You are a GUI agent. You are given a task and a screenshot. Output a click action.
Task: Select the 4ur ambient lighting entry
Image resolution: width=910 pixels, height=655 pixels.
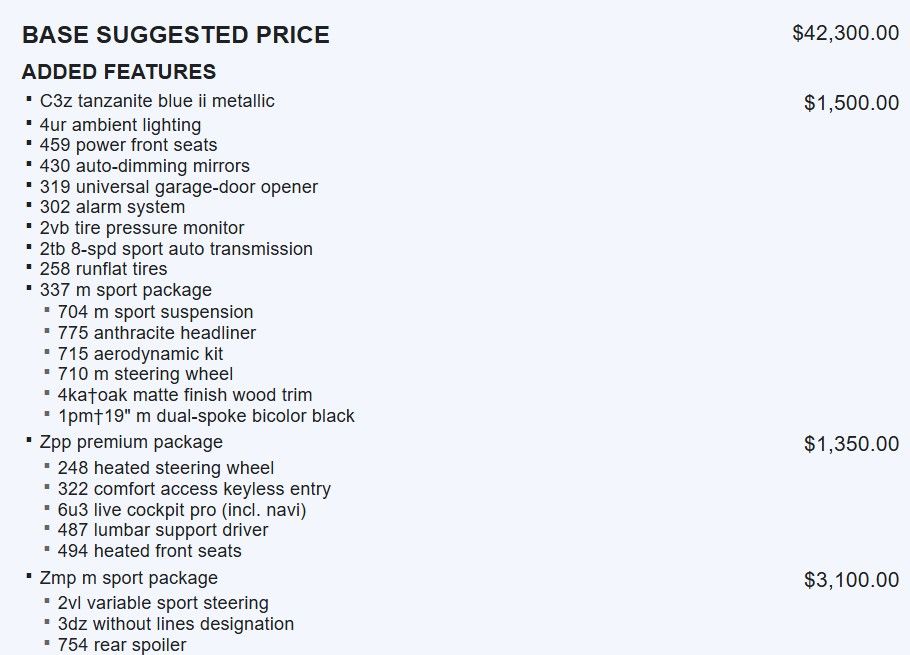tap(120, 125)
